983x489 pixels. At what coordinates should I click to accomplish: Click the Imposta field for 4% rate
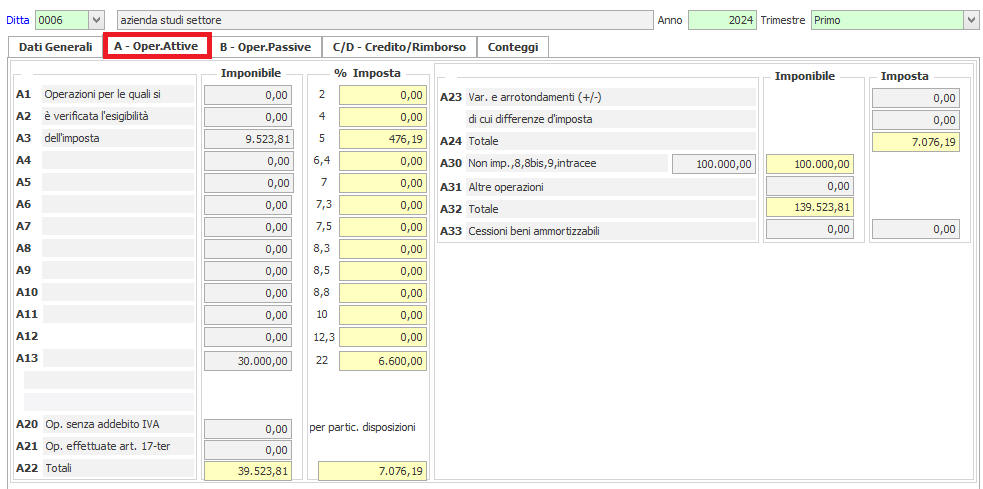click(383, 117)
